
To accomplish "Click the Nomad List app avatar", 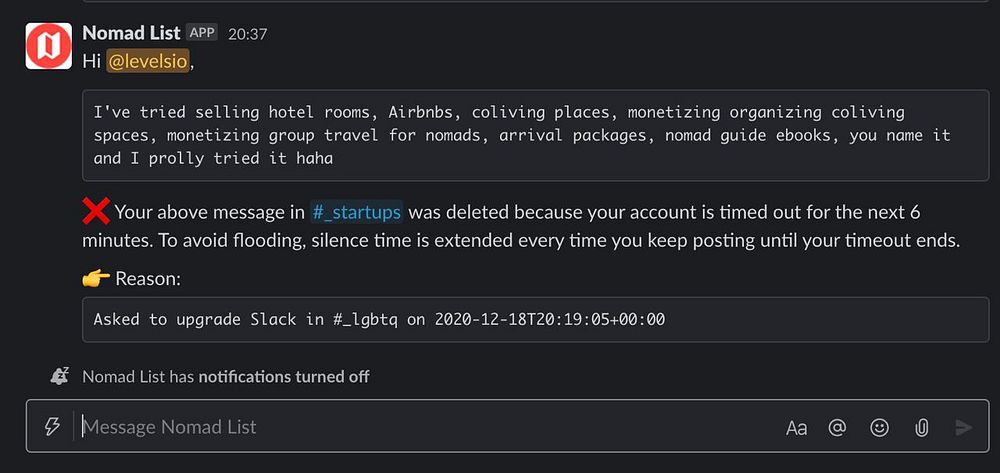I will 48,46.
